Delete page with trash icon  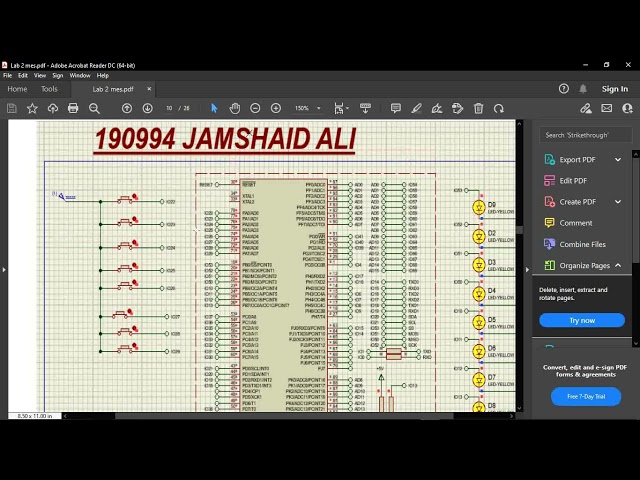478,108
